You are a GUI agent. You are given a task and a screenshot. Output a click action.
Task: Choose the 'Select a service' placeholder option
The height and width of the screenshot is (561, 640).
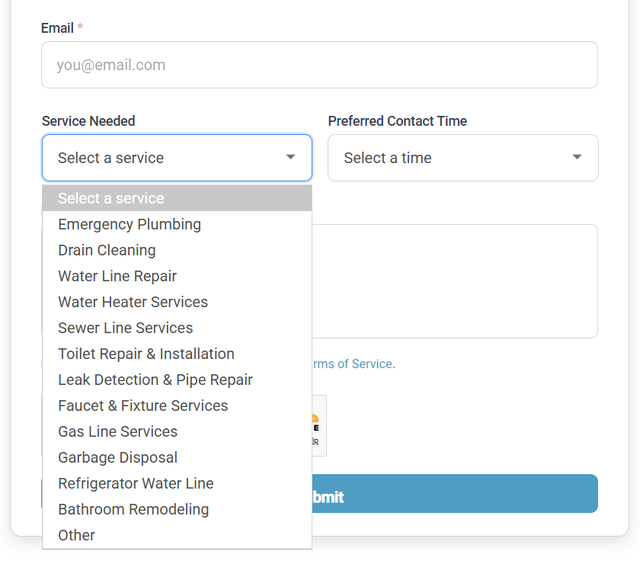176,198
